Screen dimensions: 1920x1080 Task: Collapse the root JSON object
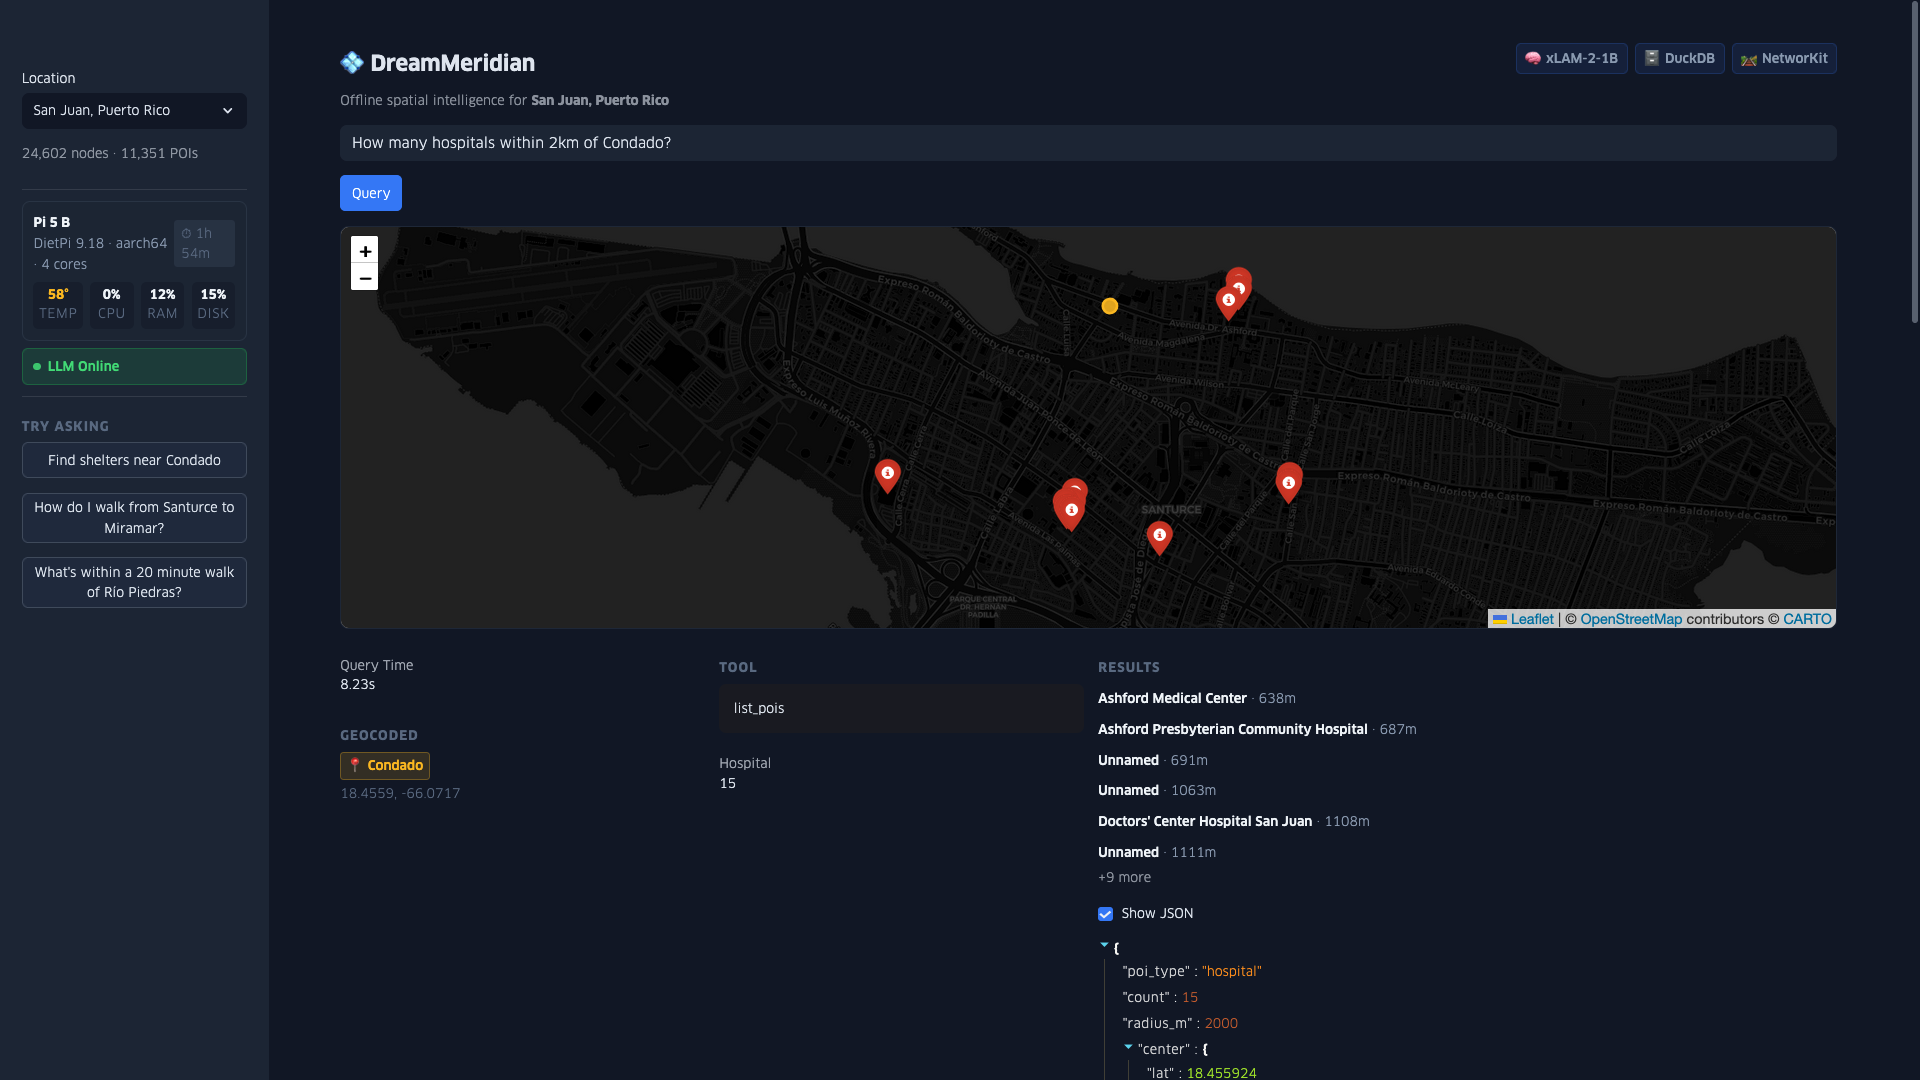(x=1104, y=945)
